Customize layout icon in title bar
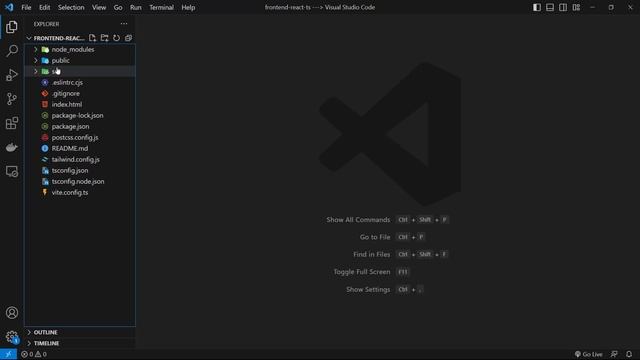The width and height of the screenshot is (640, 360). (576, 7)
